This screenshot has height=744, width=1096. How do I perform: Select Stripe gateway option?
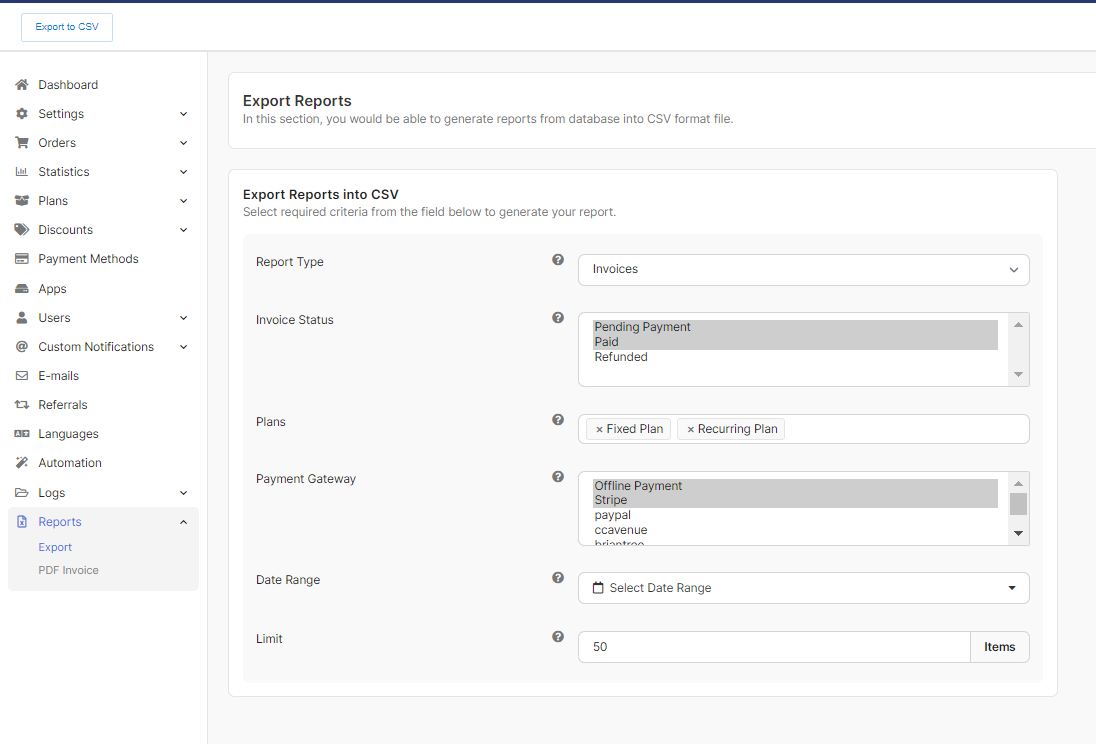(795, 500)
